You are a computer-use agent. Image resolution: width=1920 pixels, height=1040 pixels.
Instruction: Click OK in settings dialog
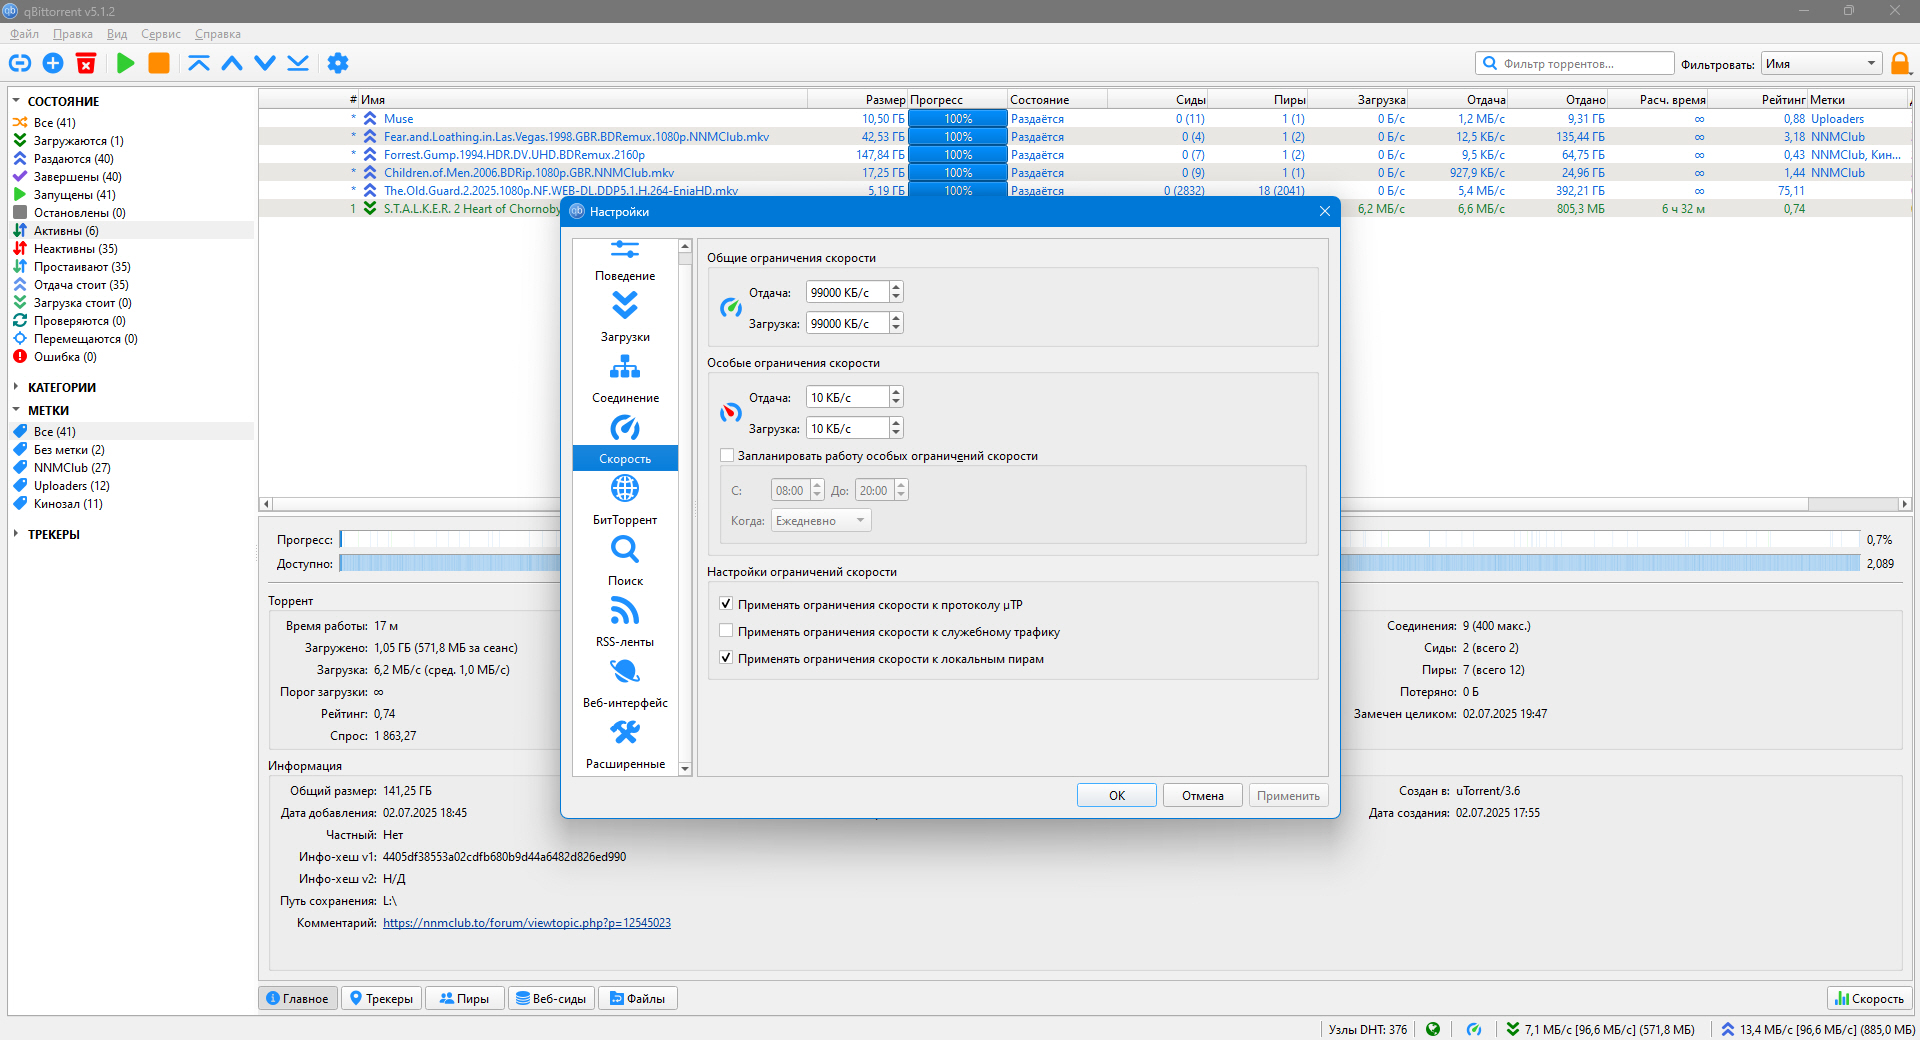[x=1117, y=795]
